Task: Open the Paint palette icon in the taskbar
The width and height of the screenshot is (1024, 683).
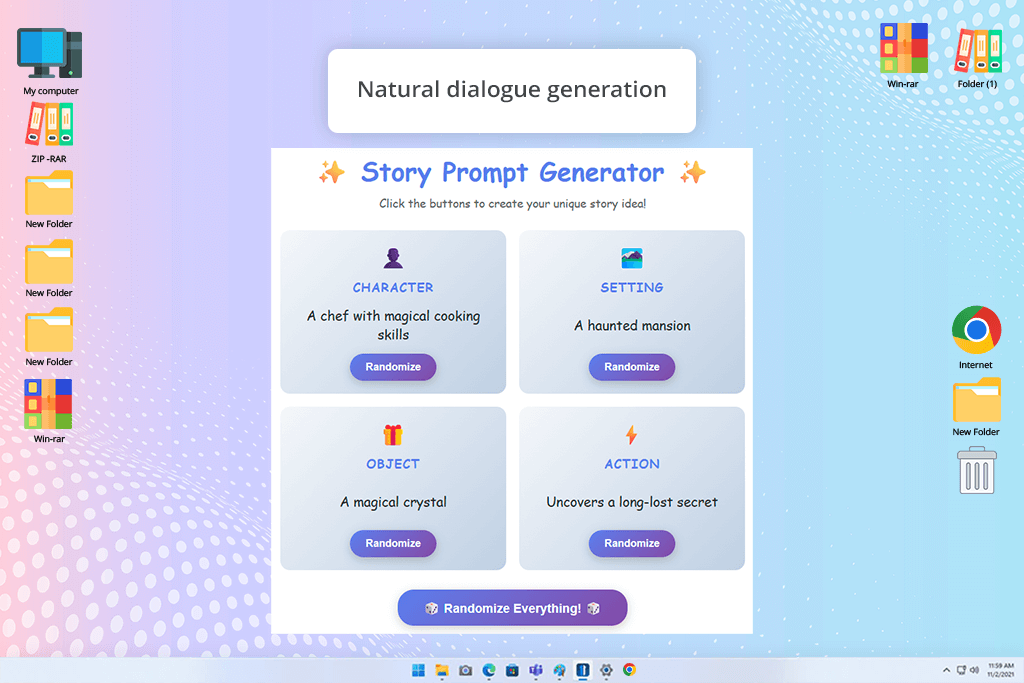Action: [560, 671]
